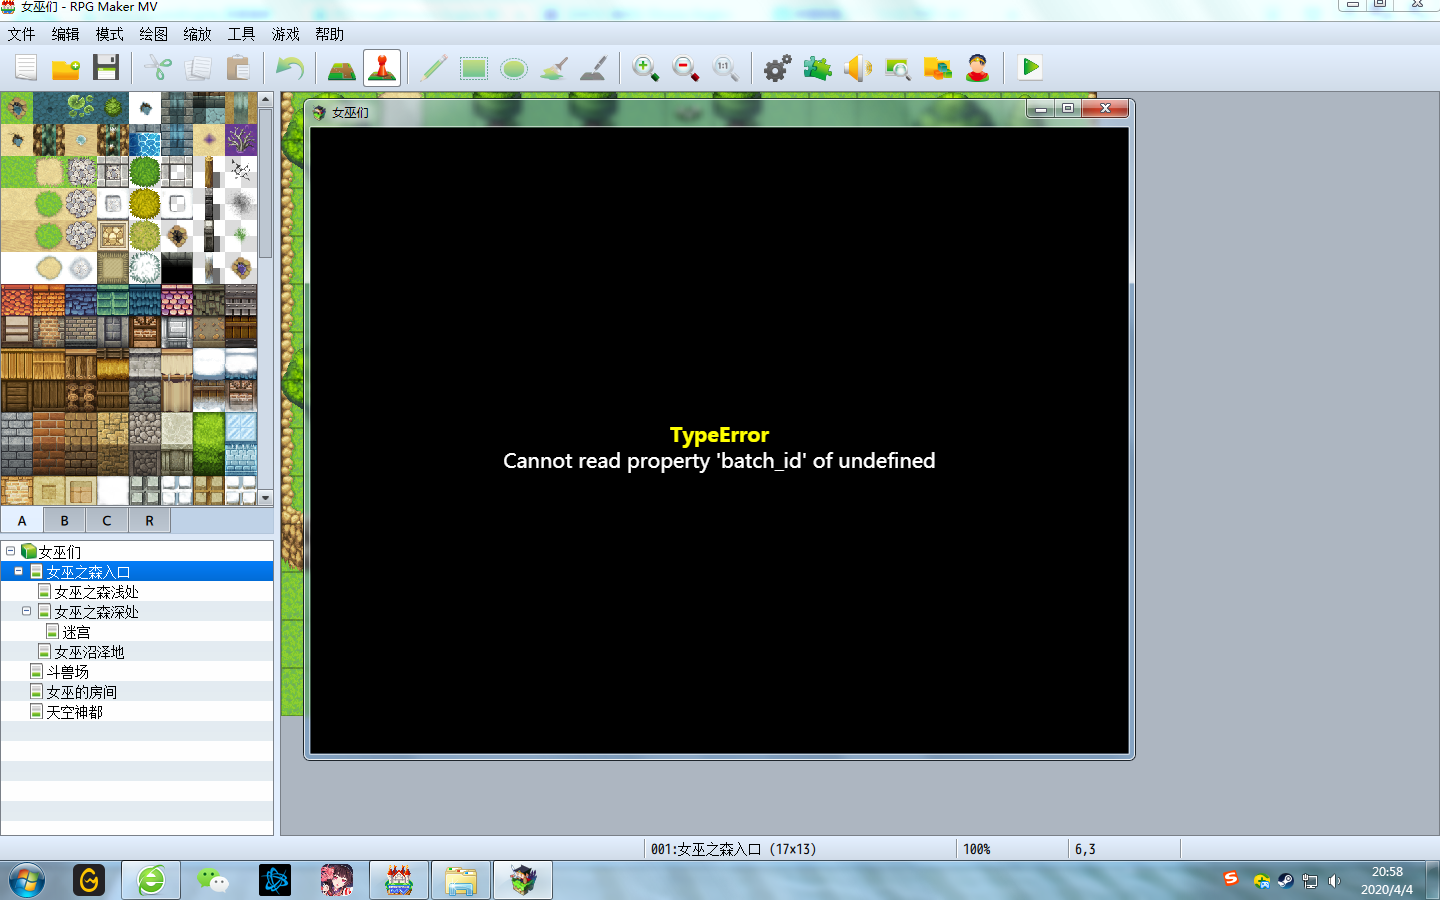Viewport: 1440px width, 900px height.
Task: Undo the last action
Action: [290, 68]
